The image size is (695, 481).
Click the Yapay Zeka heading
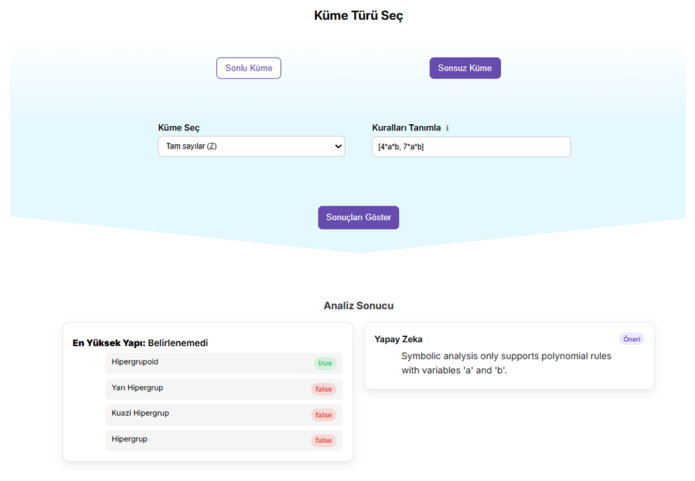(x=398, y=339)
